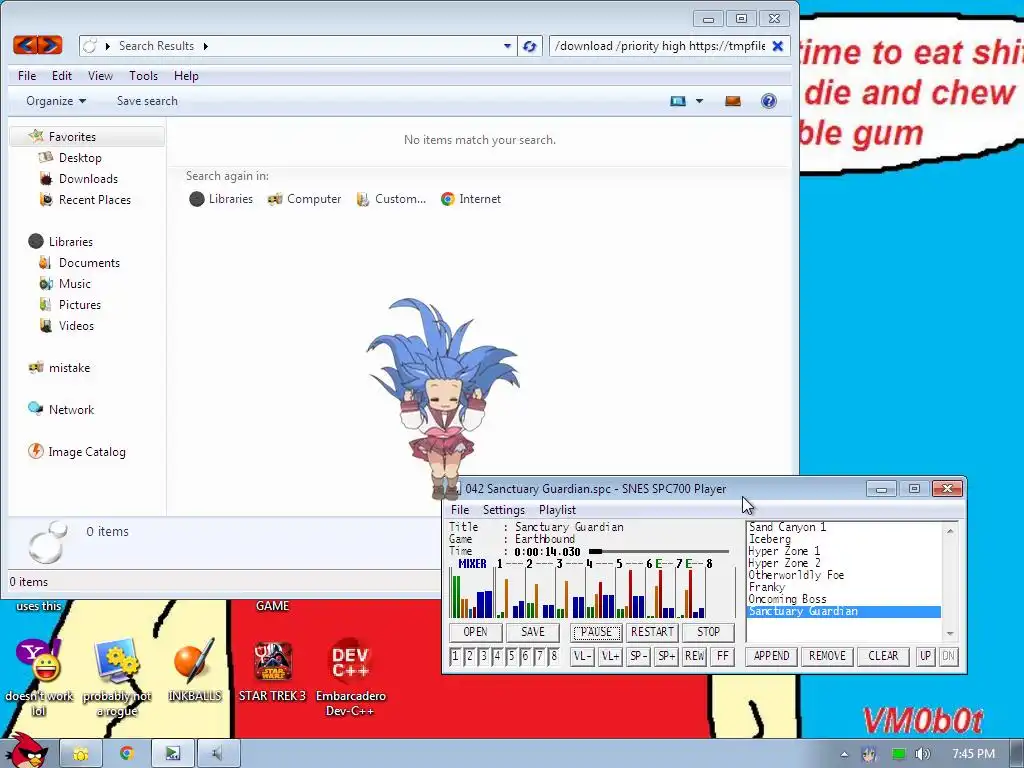Click the APPEND playlist button
Viewport: 1024px width, 768px height.
tap(771, 656)
